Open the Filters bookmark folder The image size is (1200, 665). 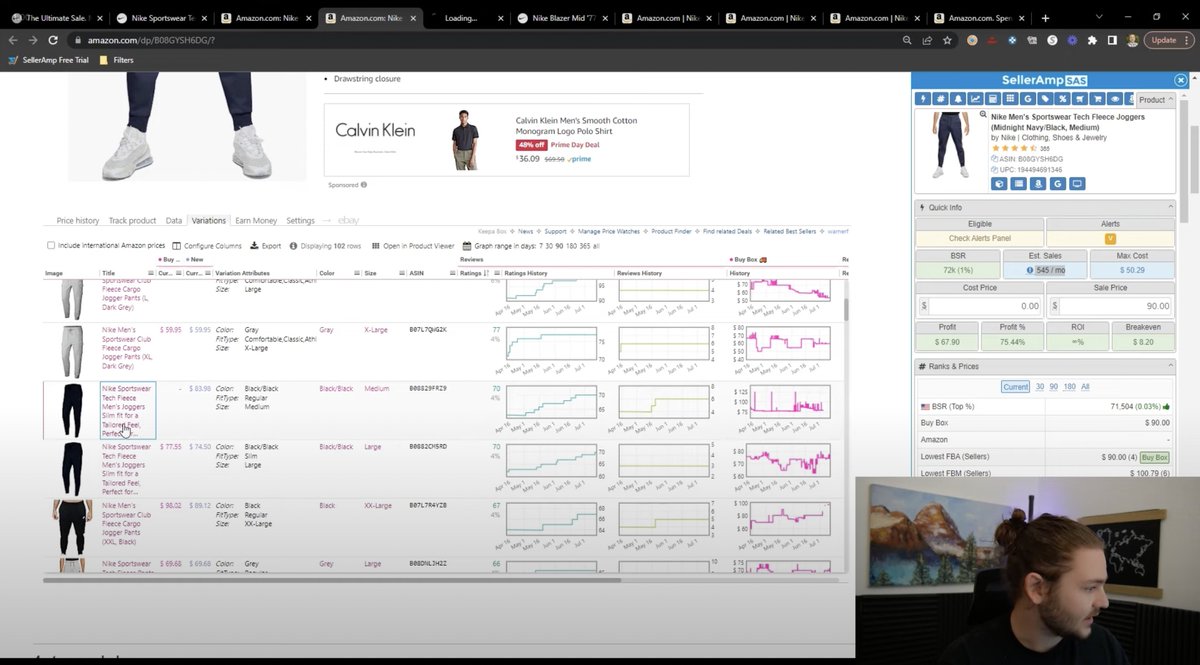(116, 60)
